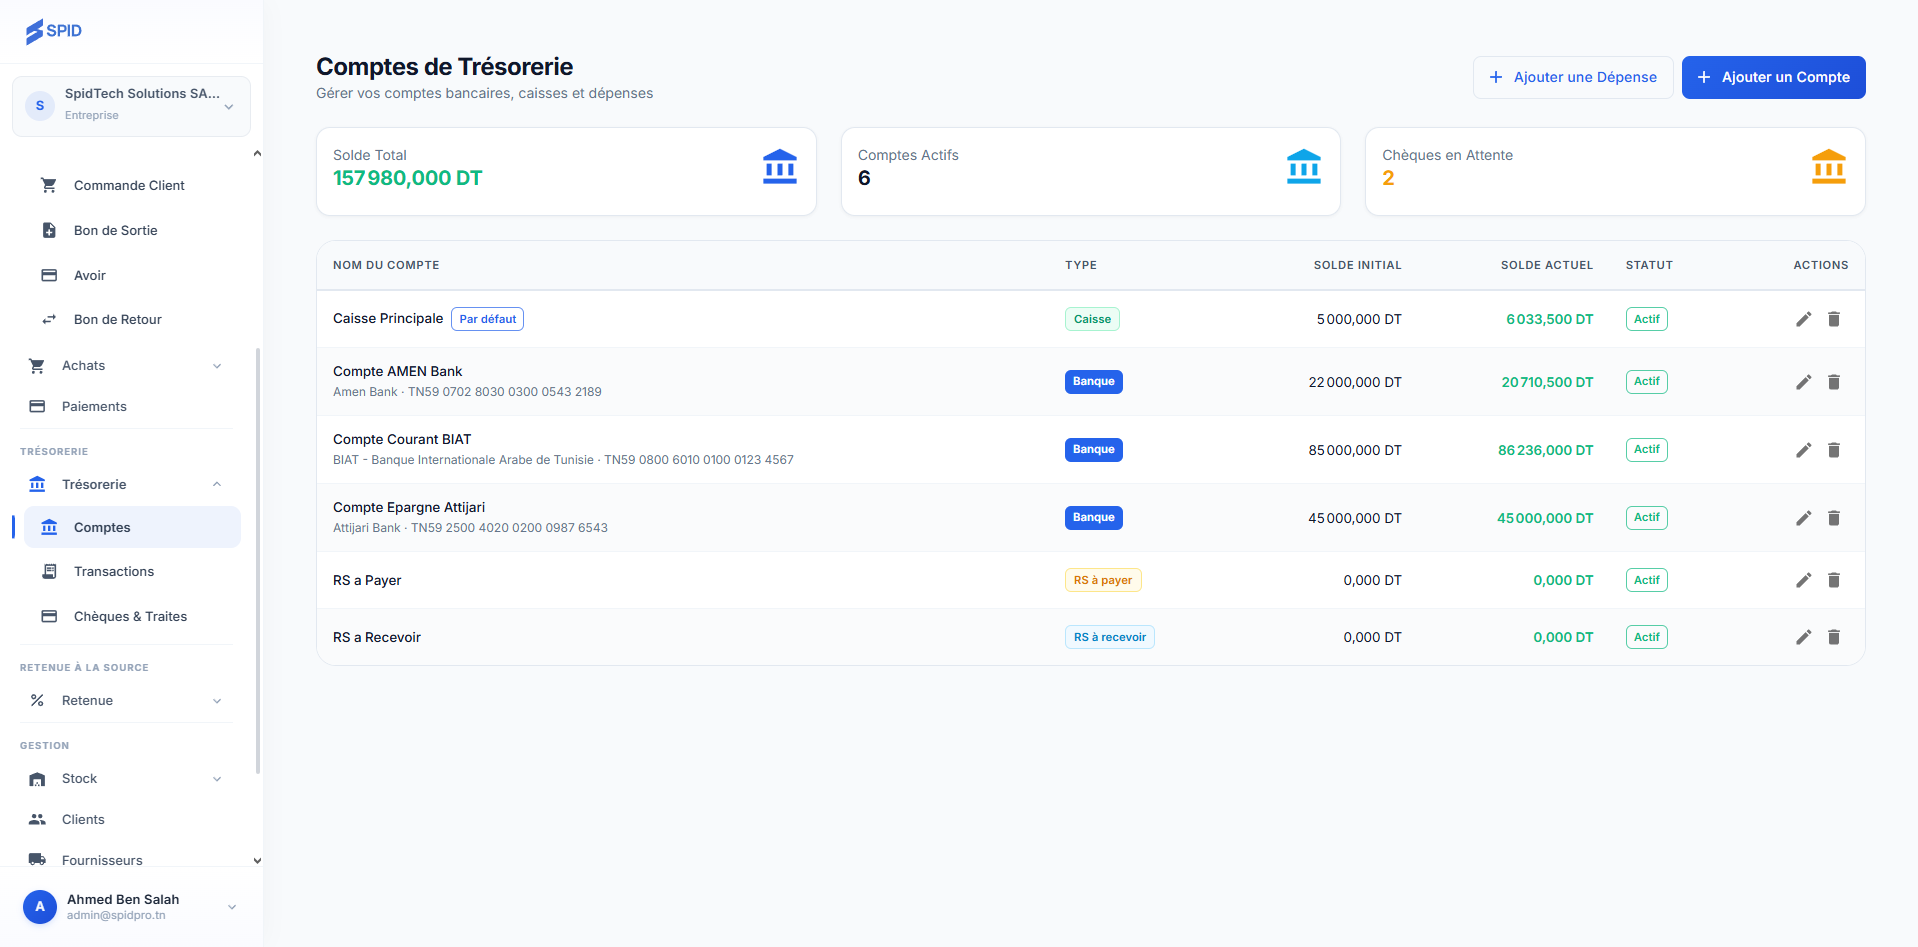Open Chèques & Traites
Image resolution: width=1918 pixels, height=947 pixels.
click(130, 616)
